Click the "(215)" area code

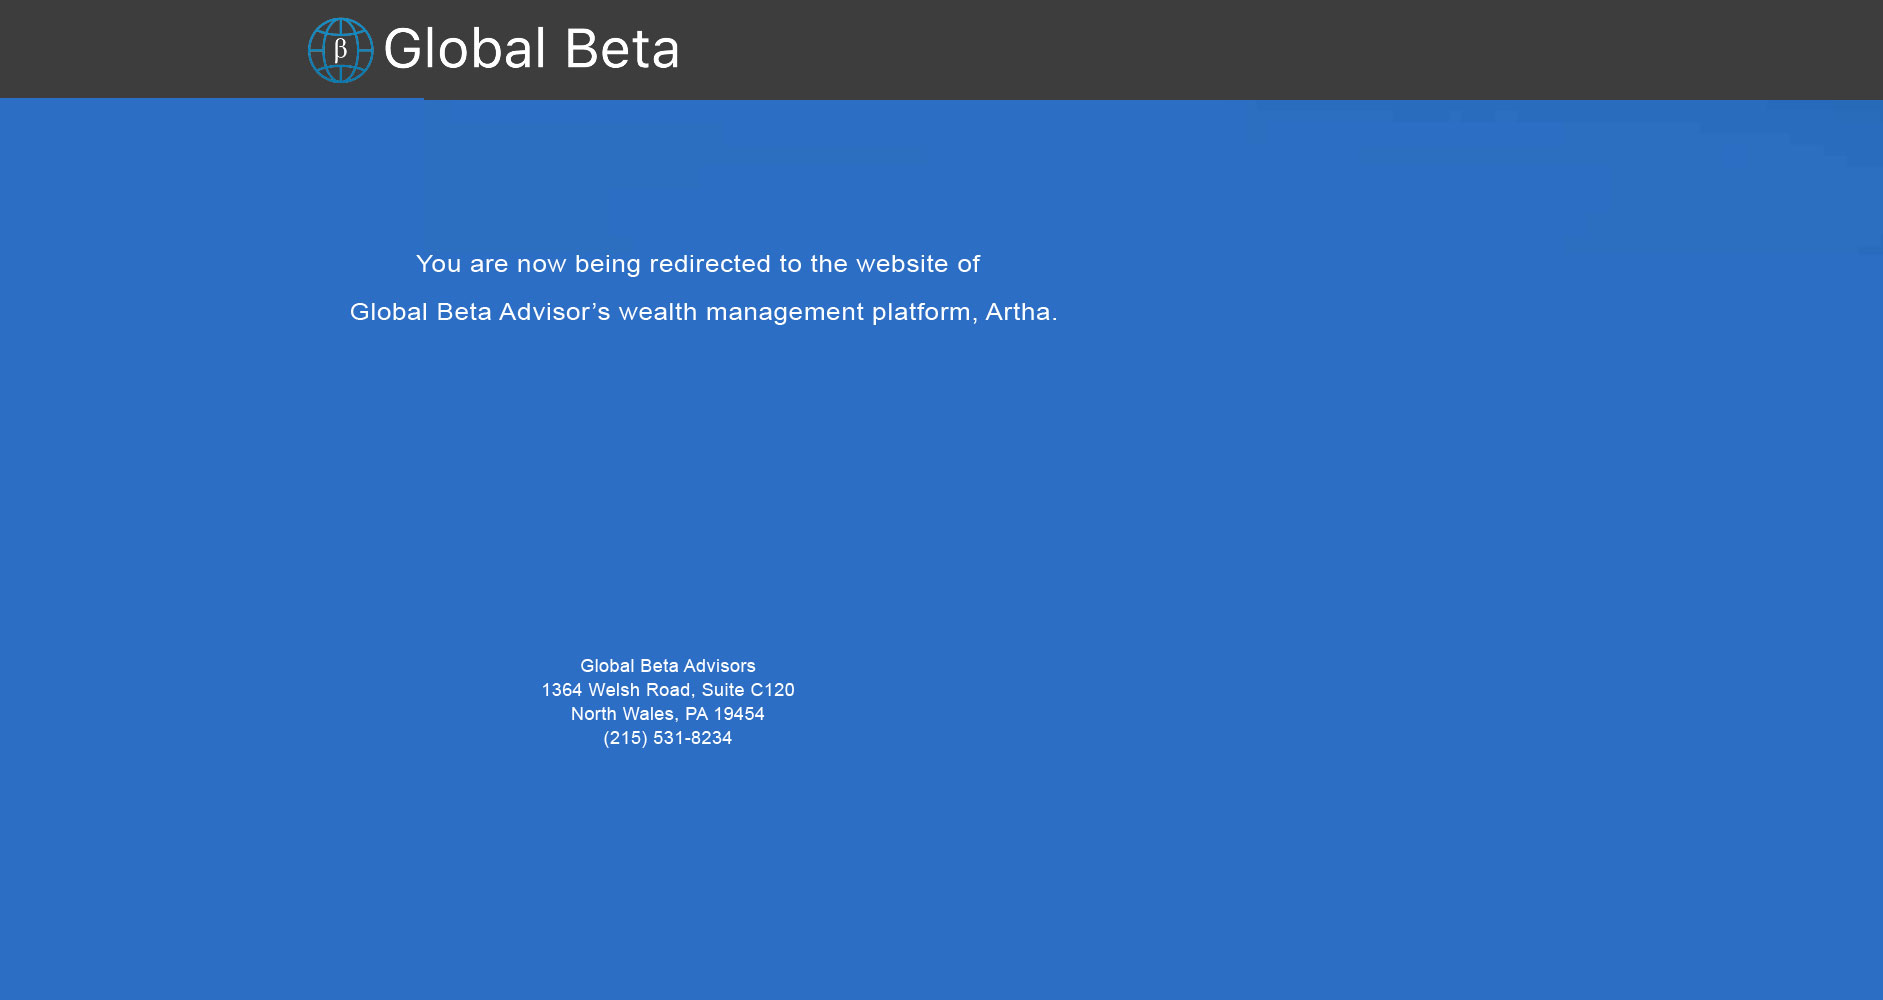pos(625,738)
